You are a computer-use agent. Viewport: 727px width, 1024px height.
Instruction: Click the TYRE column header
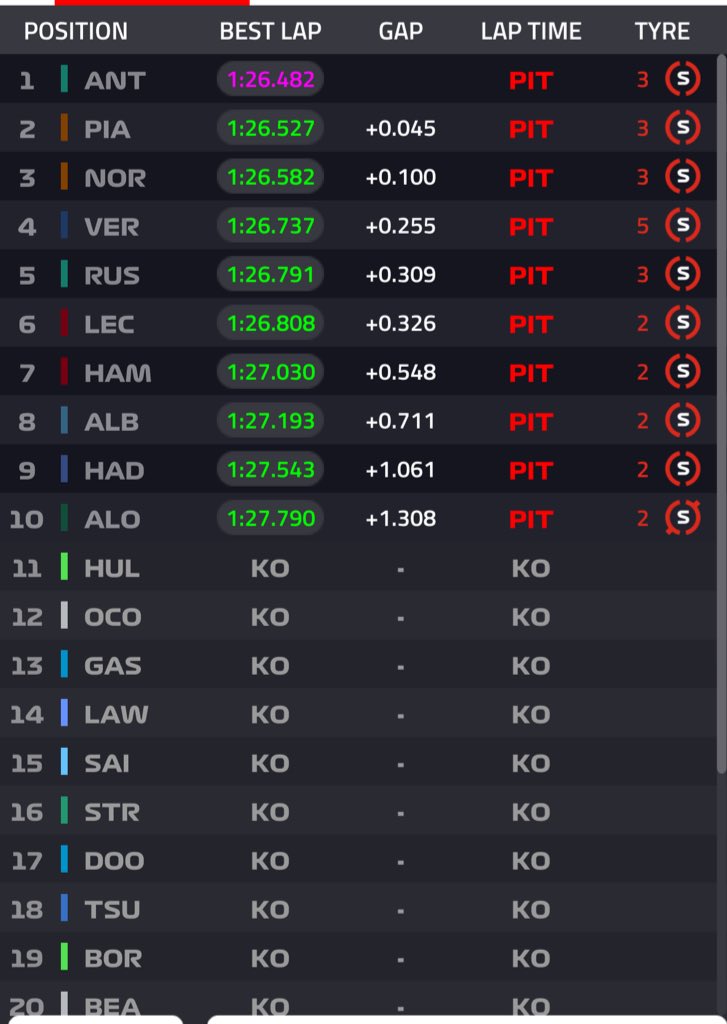tap(662, 31)
